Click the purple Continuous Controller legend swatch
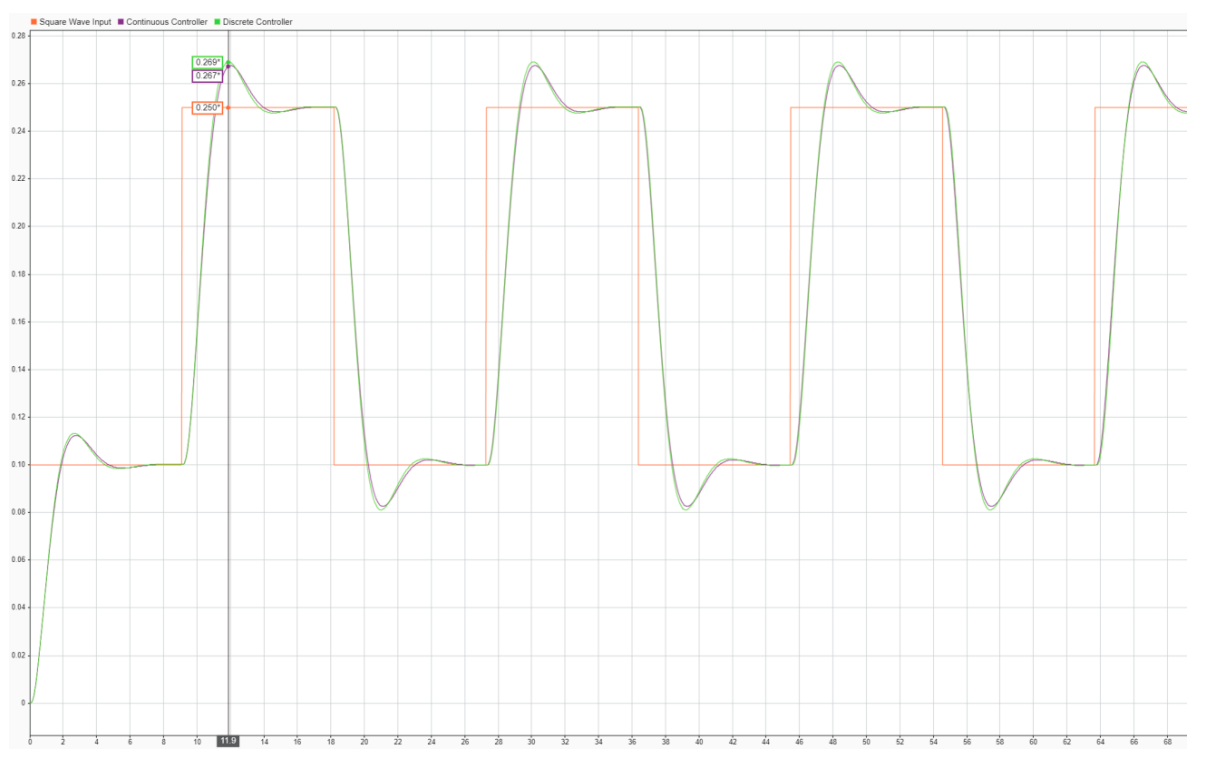Viewport: 1205px width, 762px height. pos(120,21)
